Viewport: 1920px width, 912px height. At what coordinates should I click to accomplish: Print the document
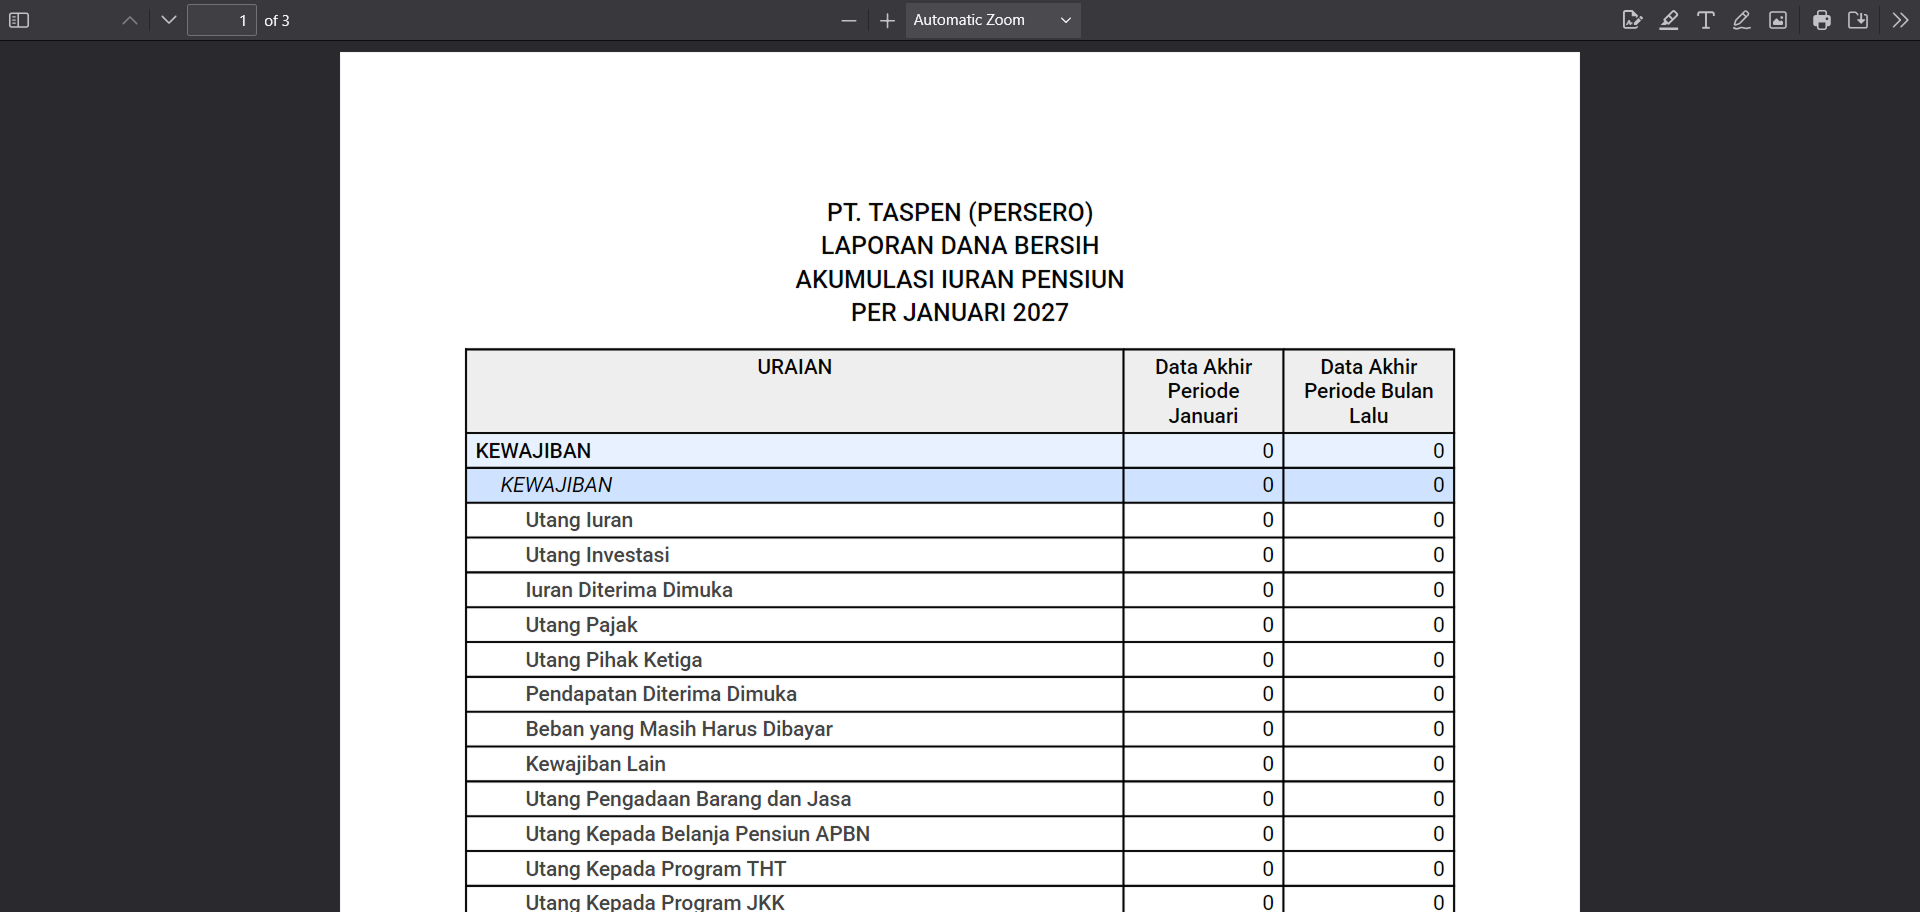[x=1822, y=20]
